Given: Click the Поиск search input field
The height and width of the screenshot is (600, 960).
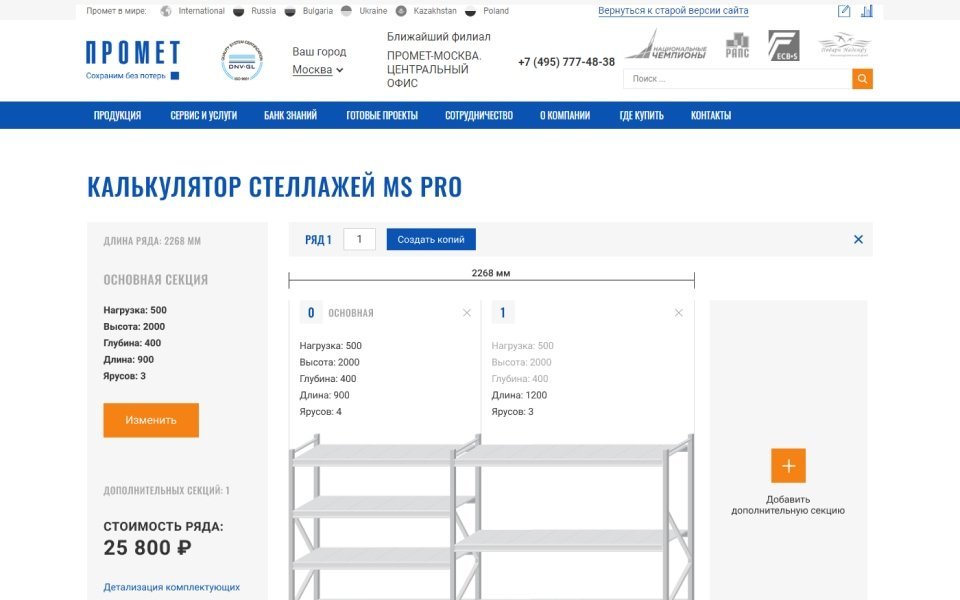Looking at the screenshot, I should pos(737,78).
